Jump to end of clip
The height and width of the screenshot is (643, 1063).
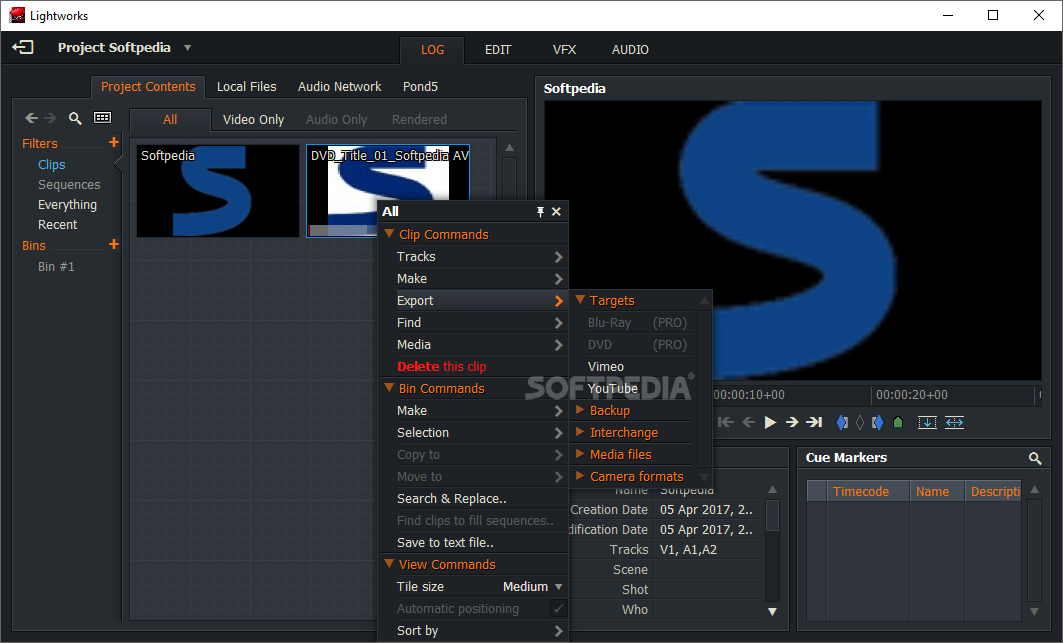click(x=814, y=422)
